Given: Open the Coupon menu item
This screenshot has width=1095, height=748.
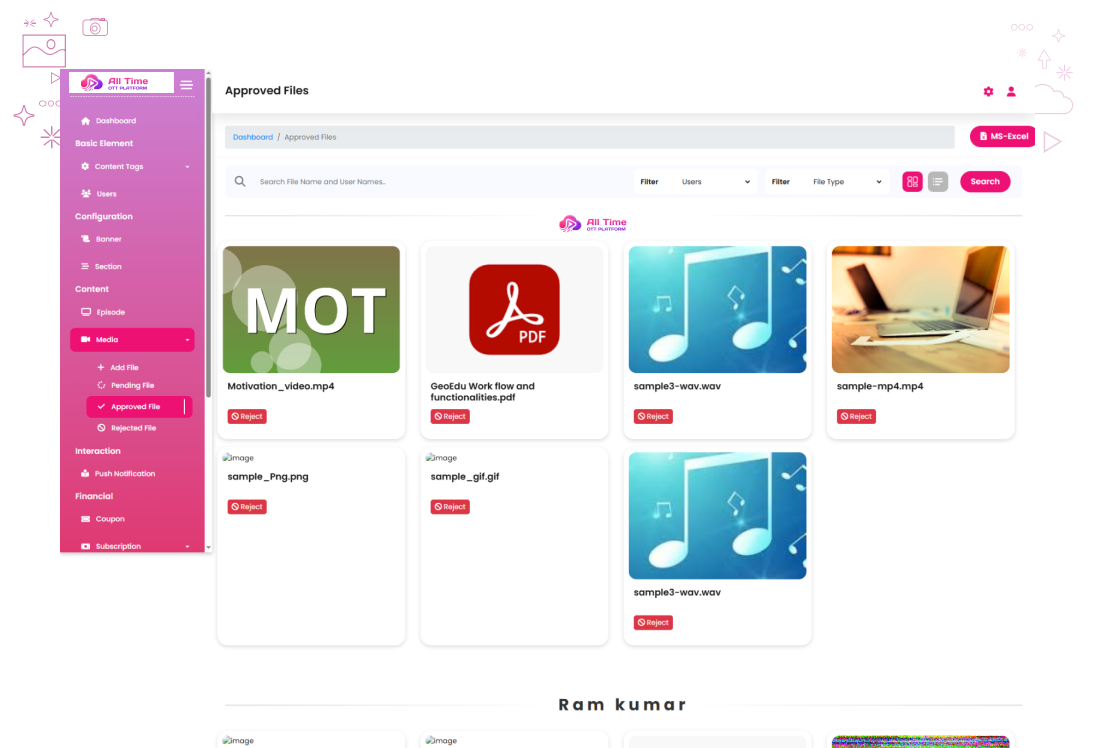Looking at the screenshot, I should tap(110, 519).
